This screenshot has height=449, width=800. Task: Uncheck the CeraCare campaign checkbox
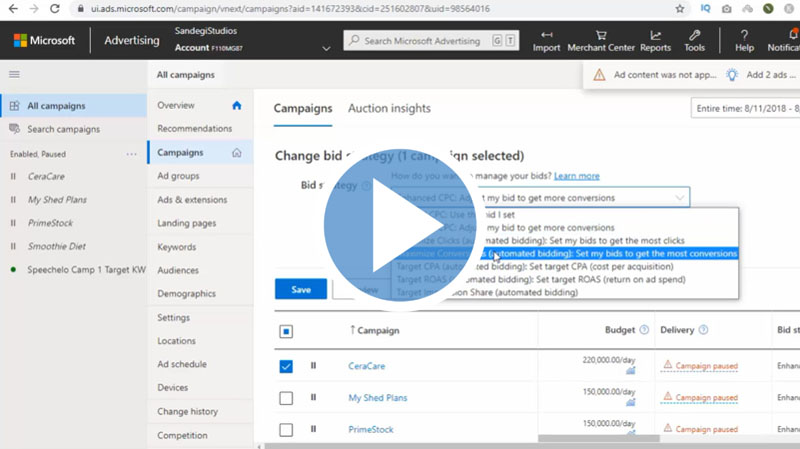point(286,366)
